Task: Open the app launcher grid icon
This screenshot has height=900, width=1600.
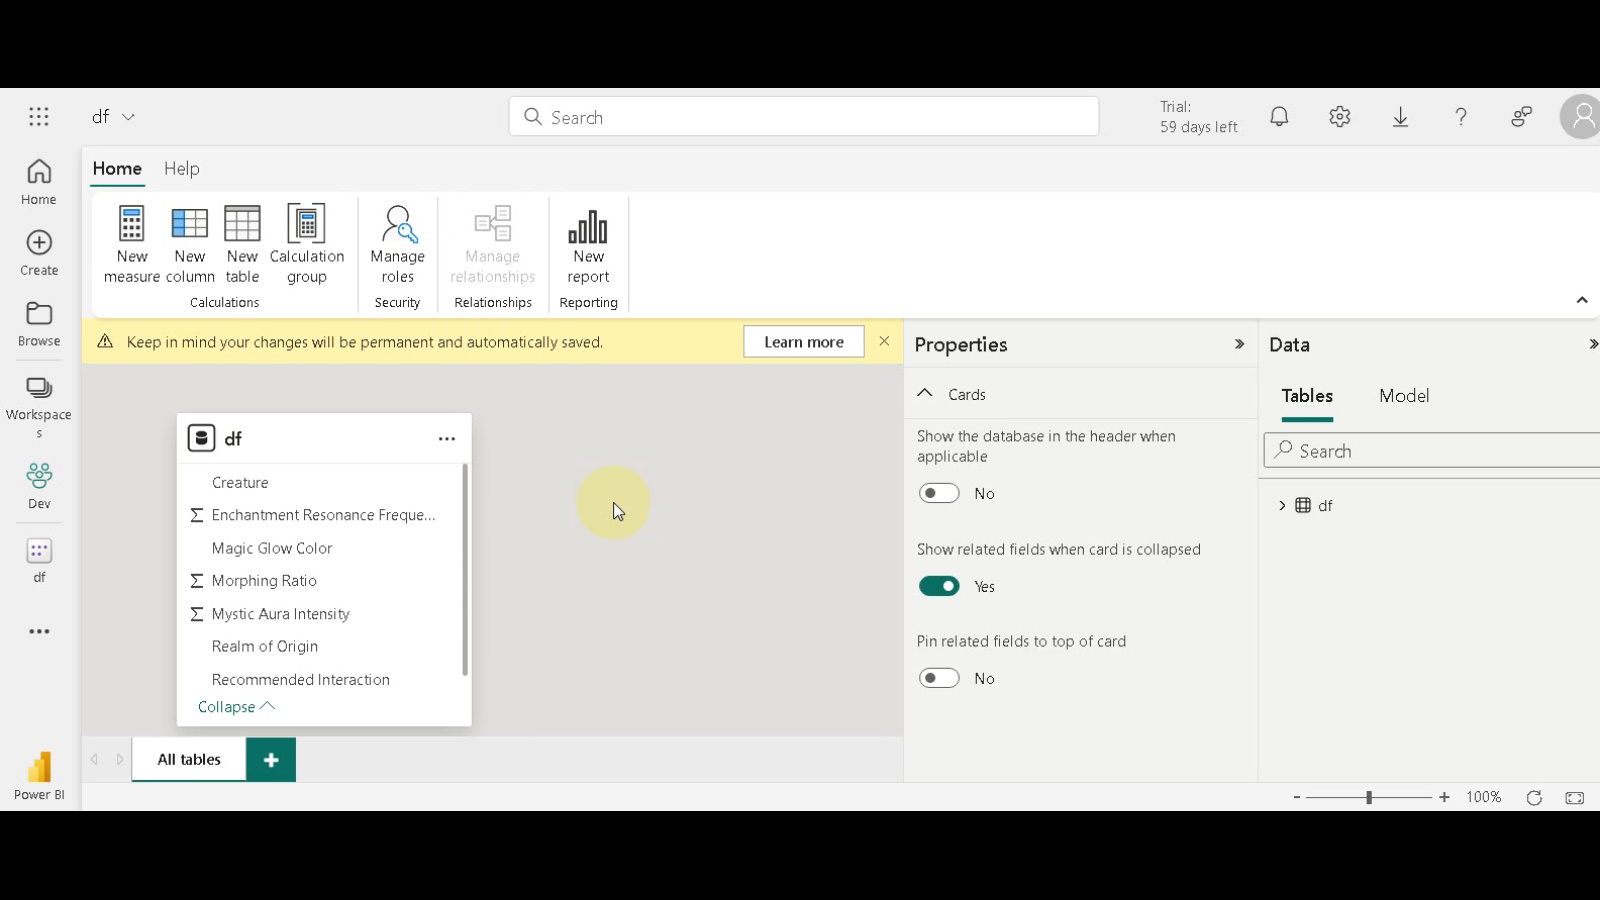Action: (x=39, y=117)
